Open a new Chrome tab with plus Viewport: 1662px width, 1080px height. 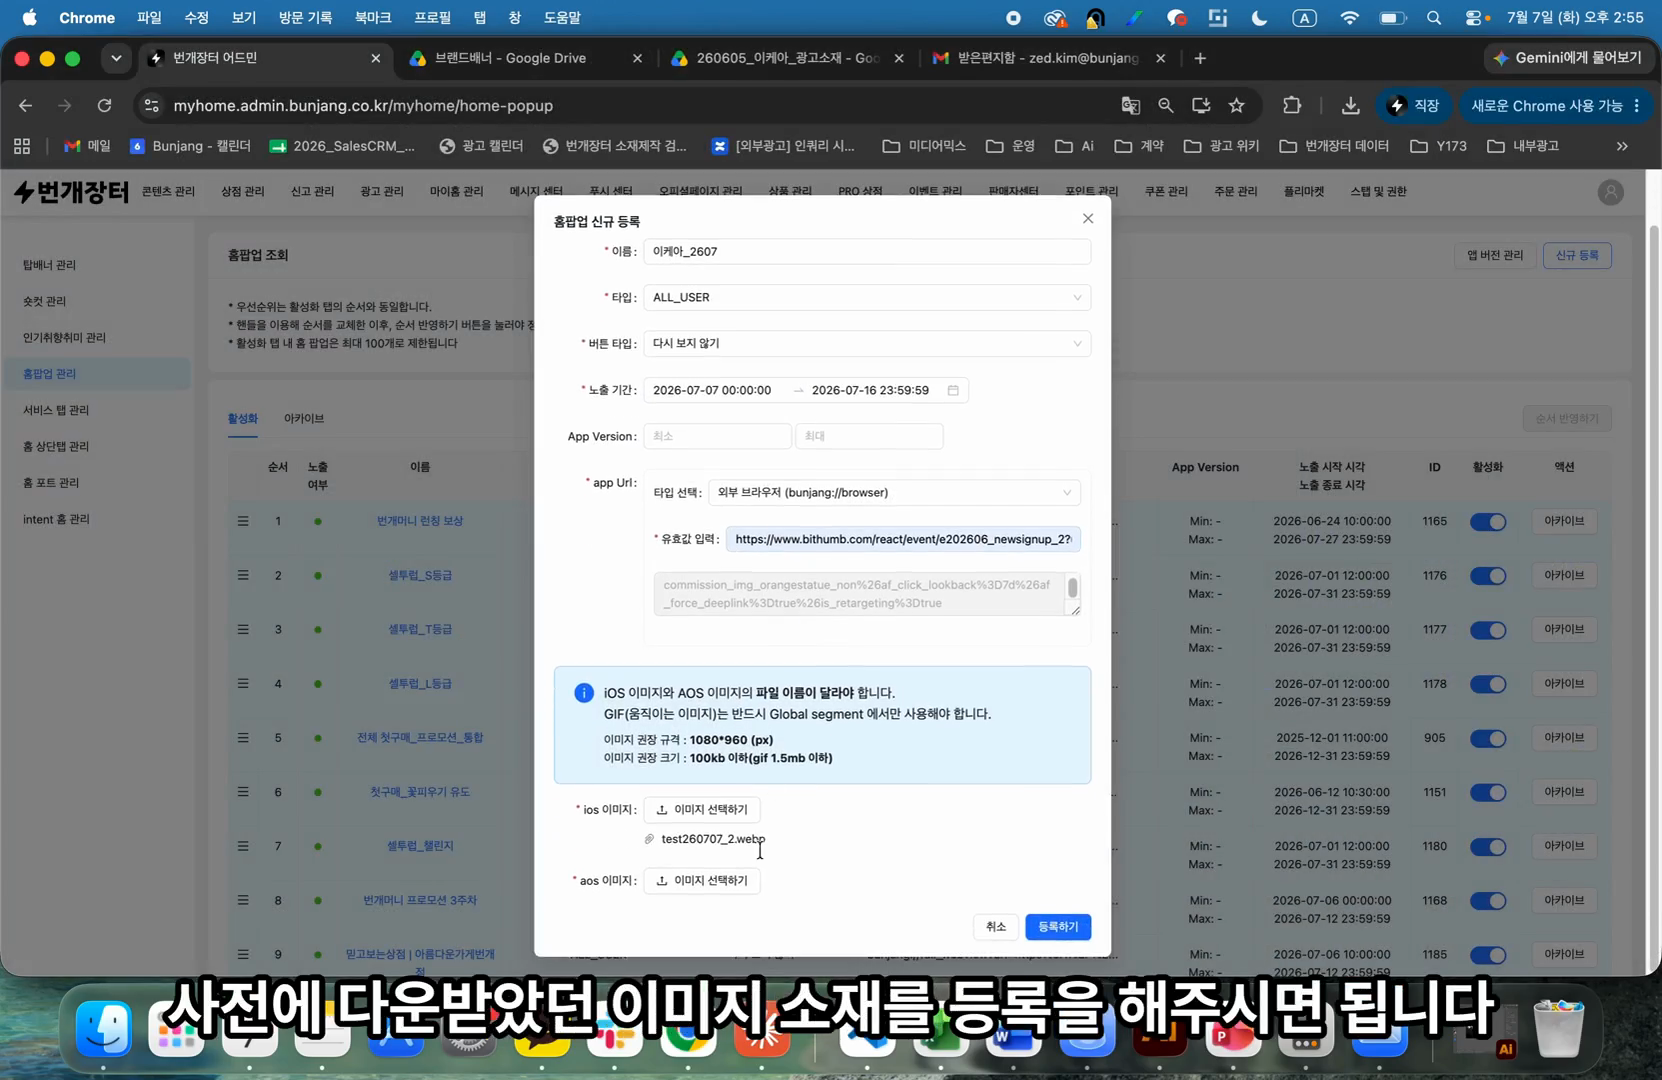(1200, 58)
